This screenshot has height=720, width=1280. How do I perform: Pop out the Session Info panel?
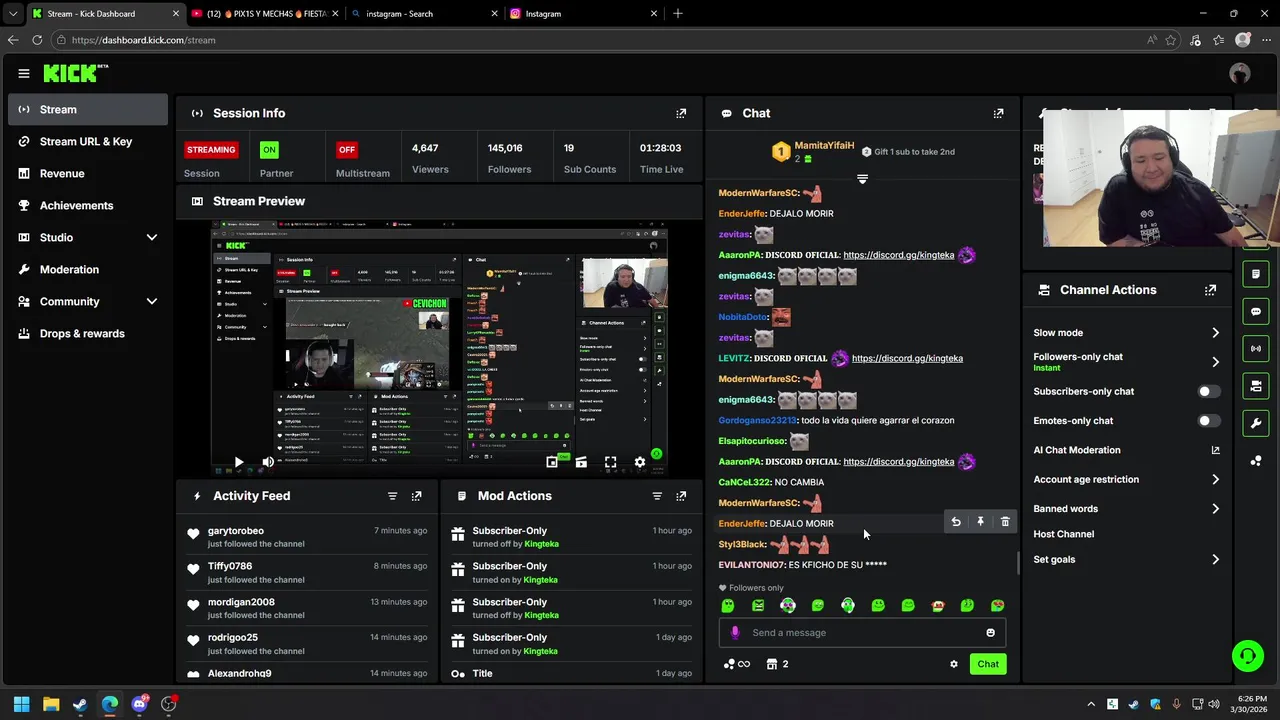pyautogui.click(x=681, y=113)
